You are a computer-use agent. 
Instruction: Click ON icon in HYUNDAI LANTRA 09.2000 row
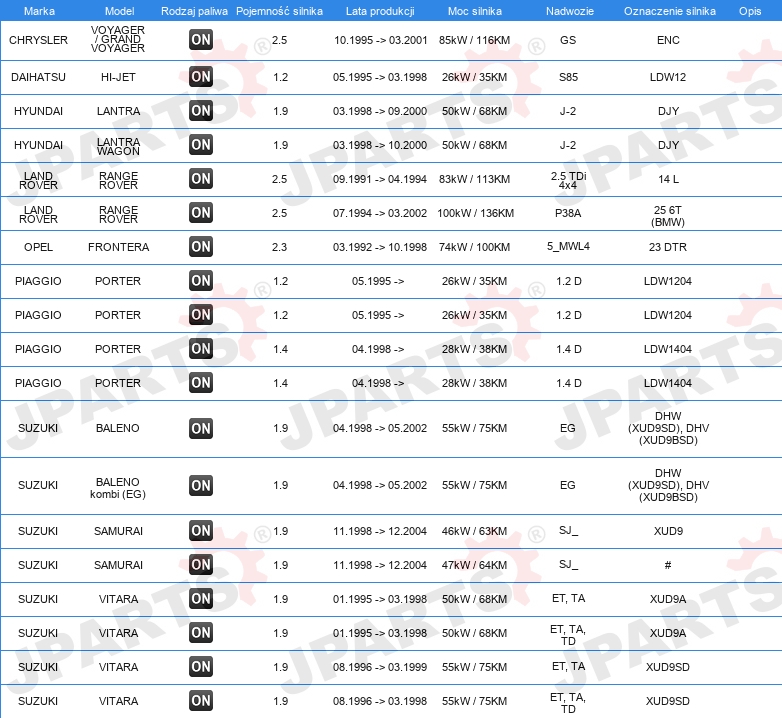[x=201, y=111]
